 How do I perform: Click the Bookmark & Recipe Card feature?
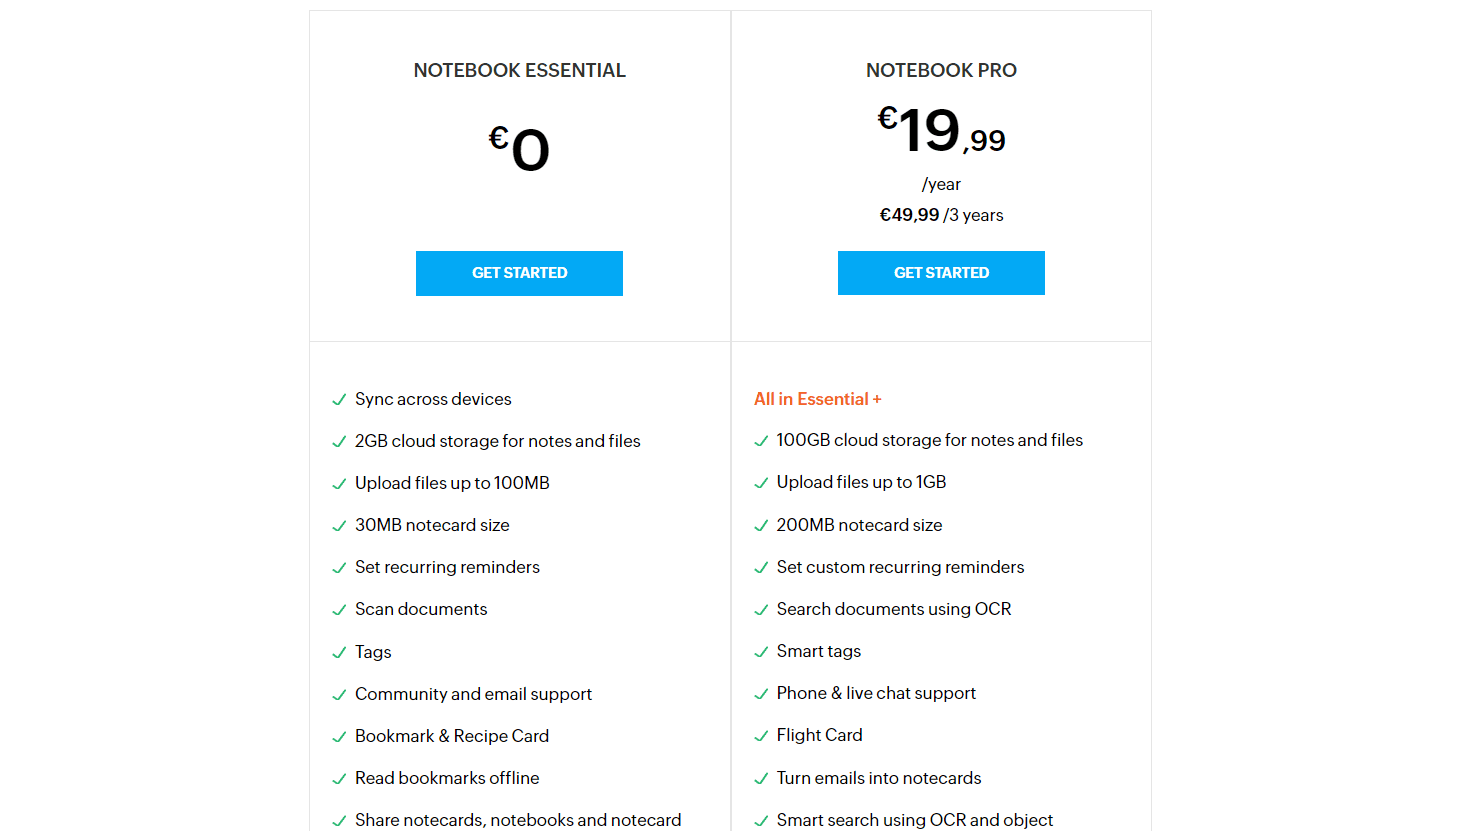[x=452, y=735]
